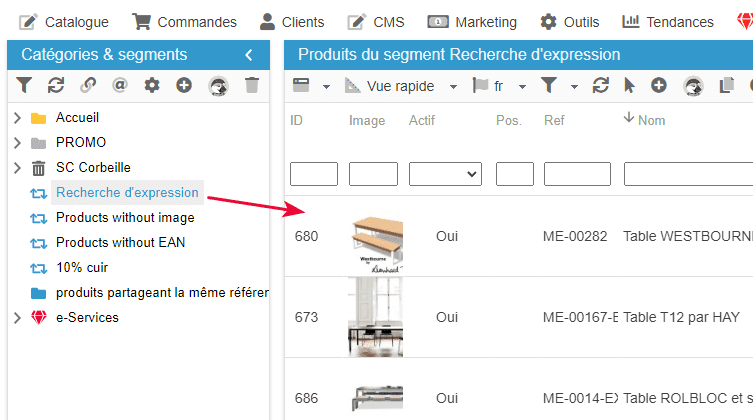753x420 pixels.
Task: Click the ID filter input field
Action: (x=314, y=174)
